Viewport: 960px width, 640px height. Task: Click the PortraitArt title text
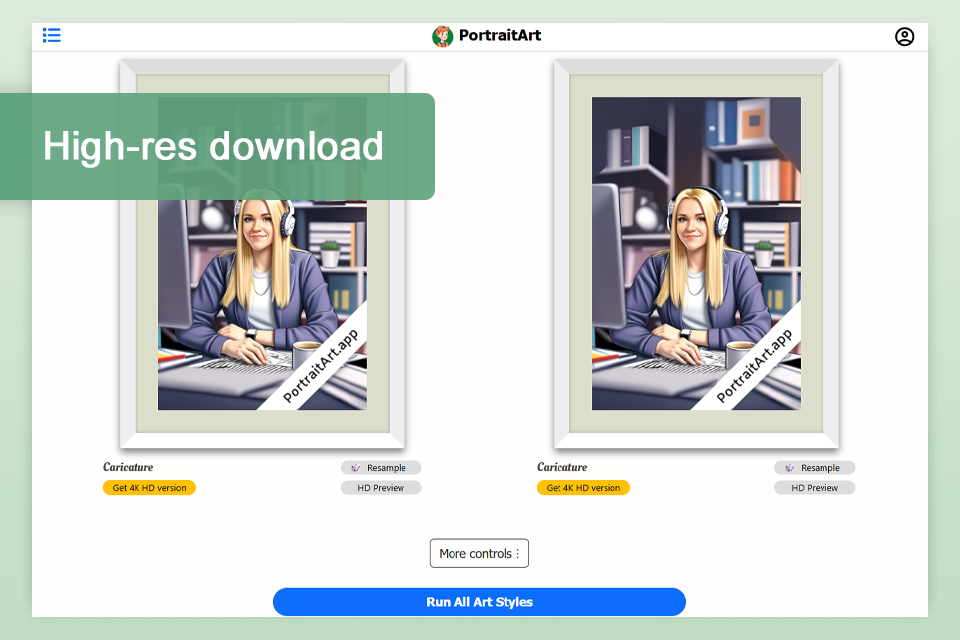[500, 36]
